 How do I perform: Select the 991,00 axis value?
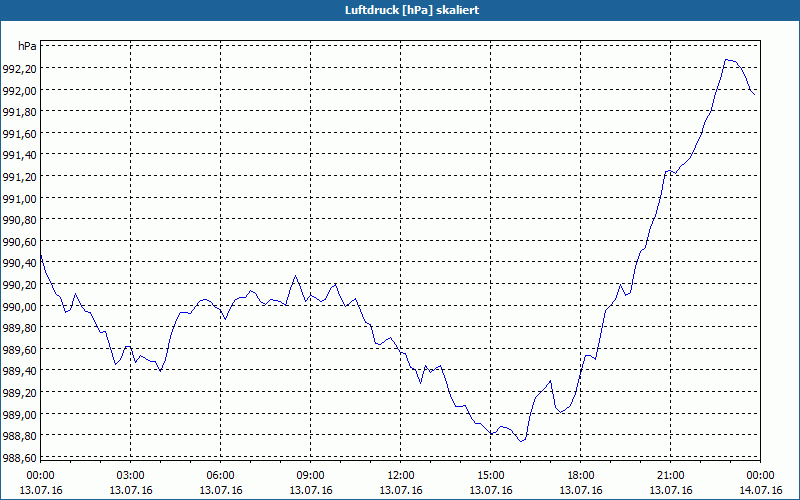pyautogui.click(x=20, y=198)
